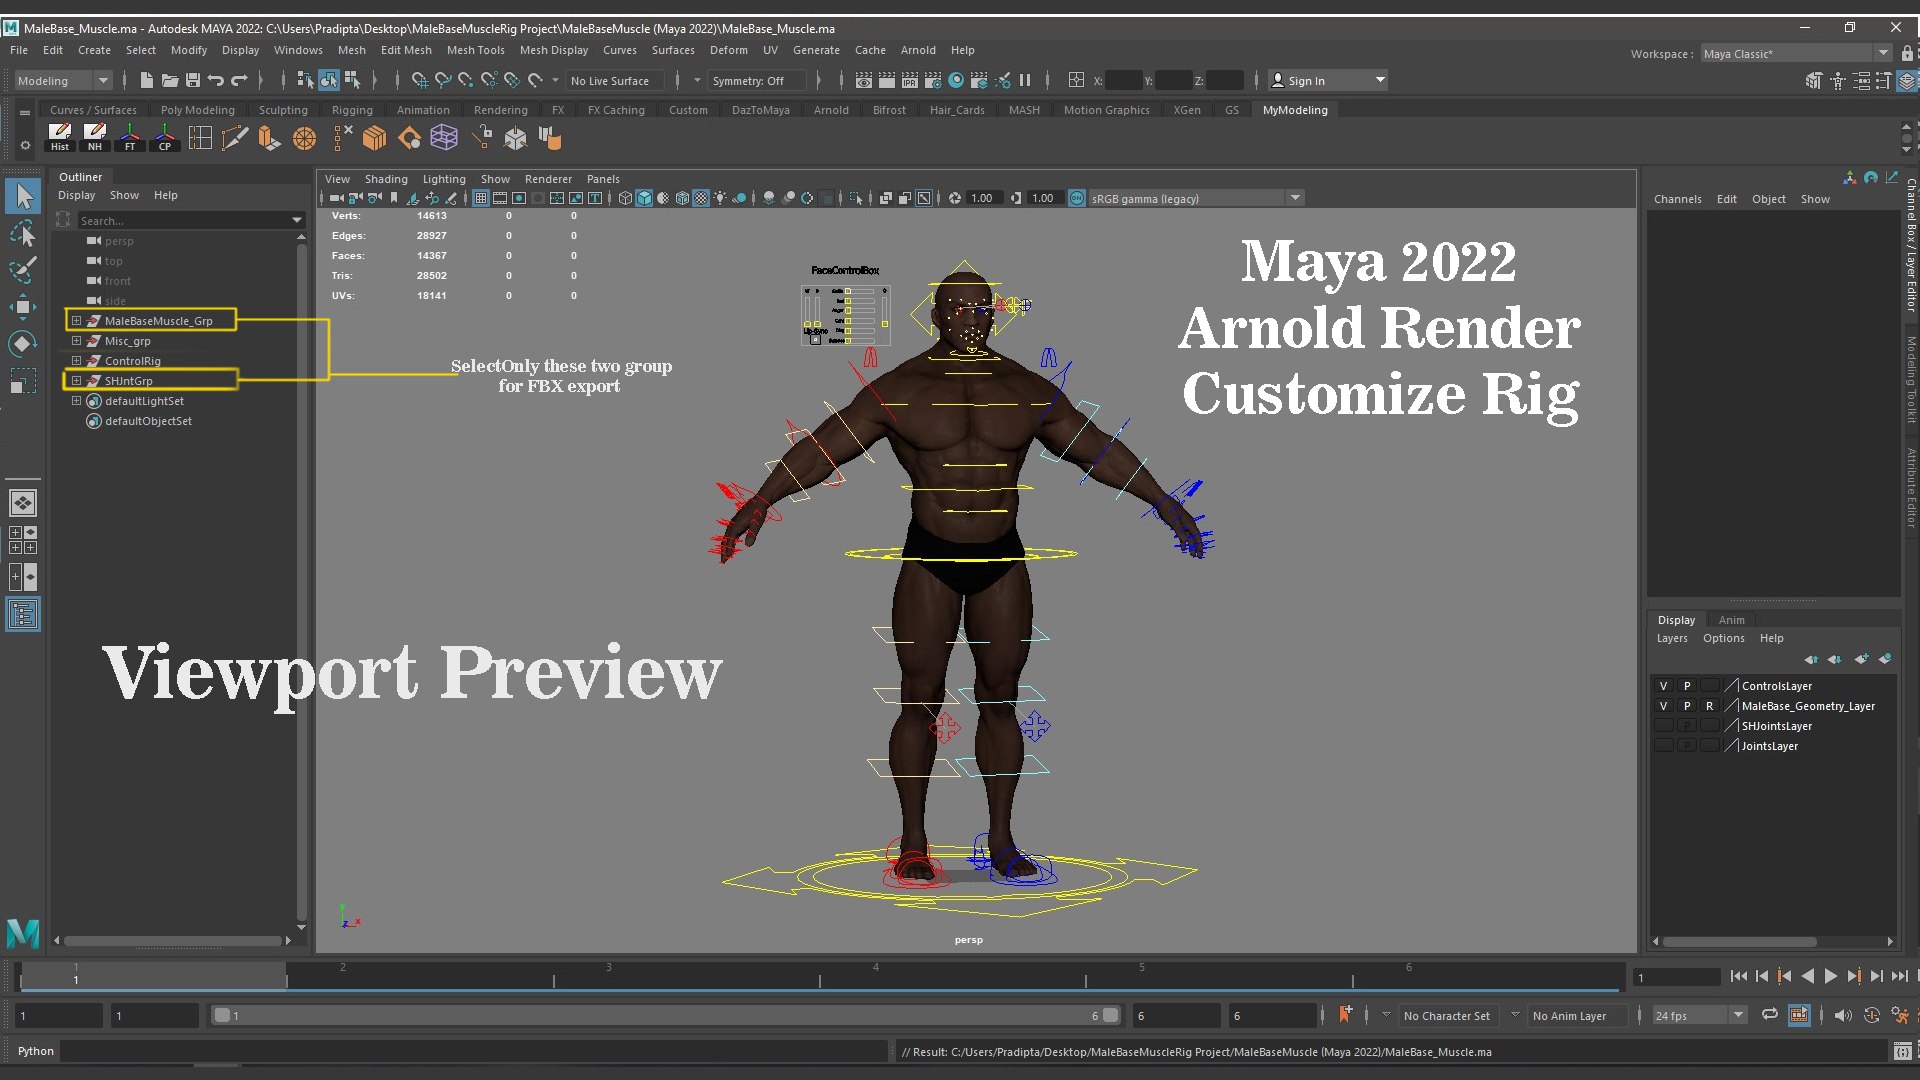Open the viewport Shading menu
This screenshot has height=1080, width=1920.
click(385, 179)
